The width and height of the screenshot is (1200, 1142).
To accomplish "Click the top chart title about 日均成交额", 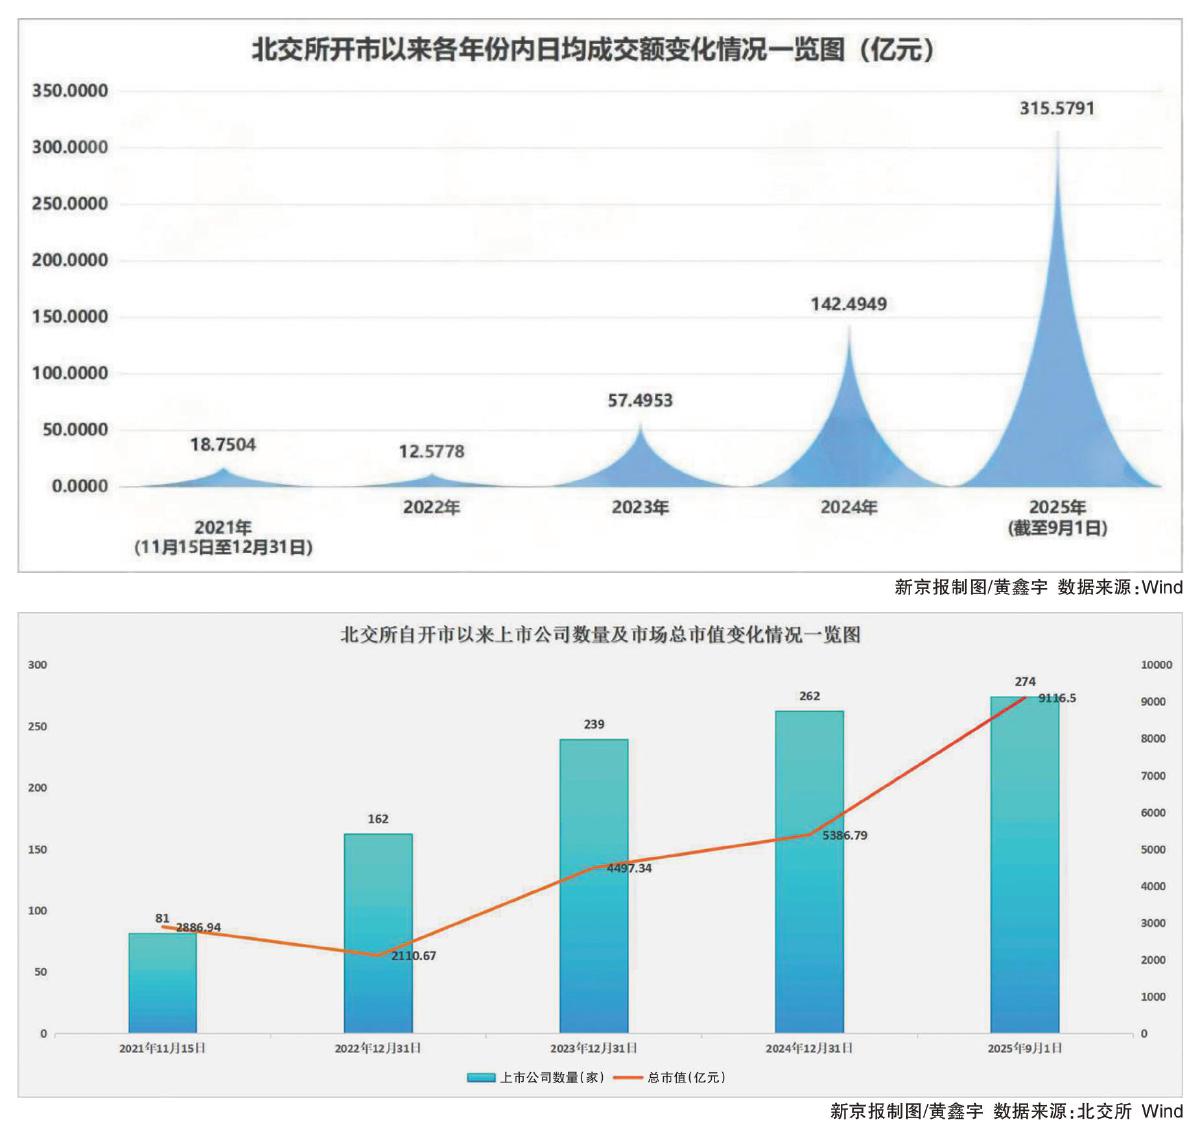I will [x=592, y=50].
